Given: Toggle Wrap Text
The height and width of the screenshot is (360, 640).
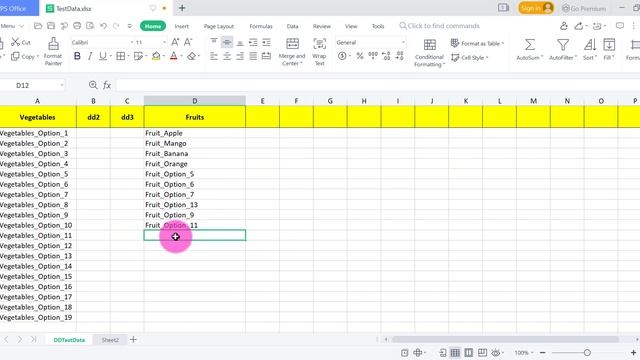Looking at the screenshot, I should coord(320,52).
